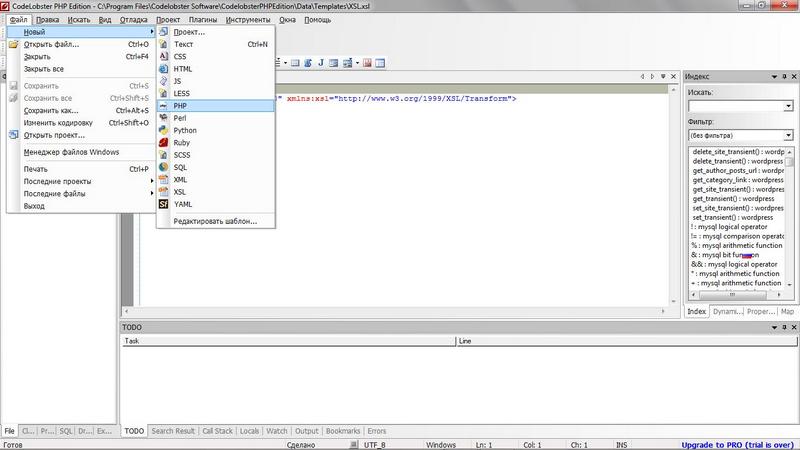800x450 pixels.
Task: Open the Индекс panel options arrow
Action: click(774, 77)
